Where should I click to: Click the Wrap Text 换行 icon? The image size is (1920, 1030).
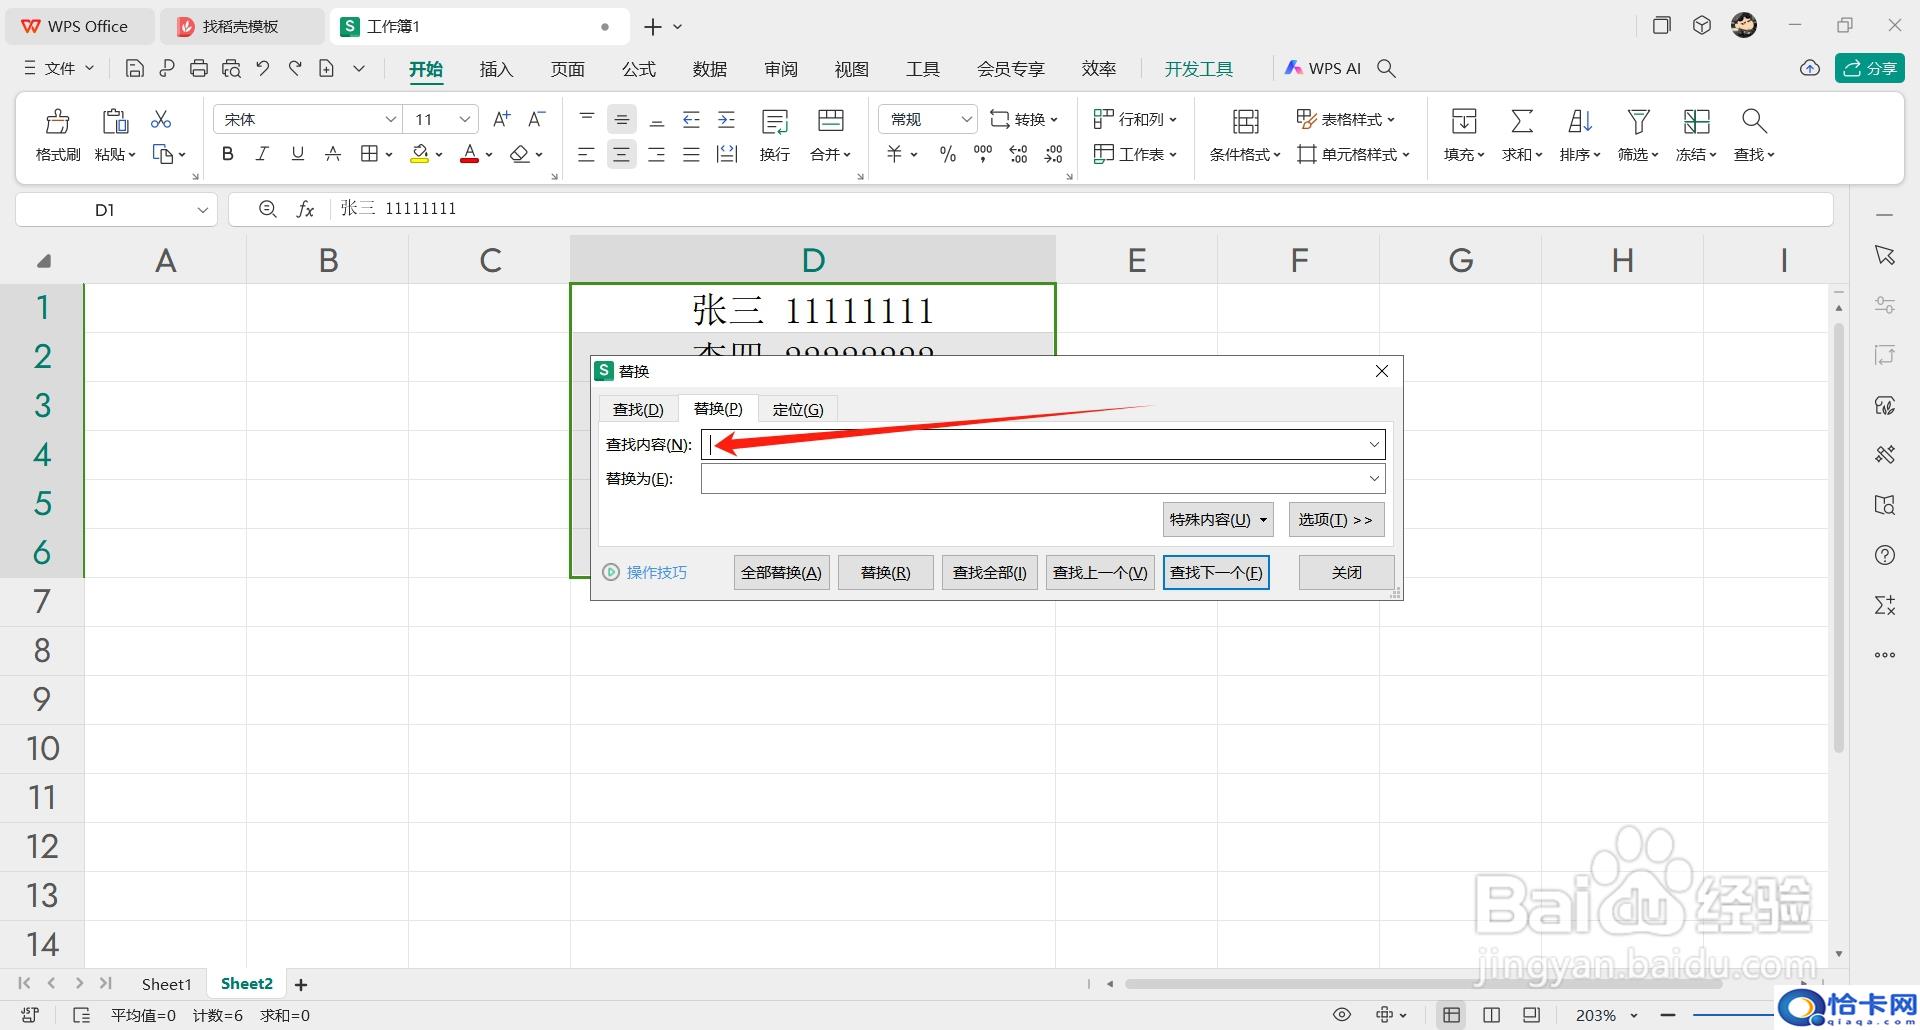pos(775,121)
